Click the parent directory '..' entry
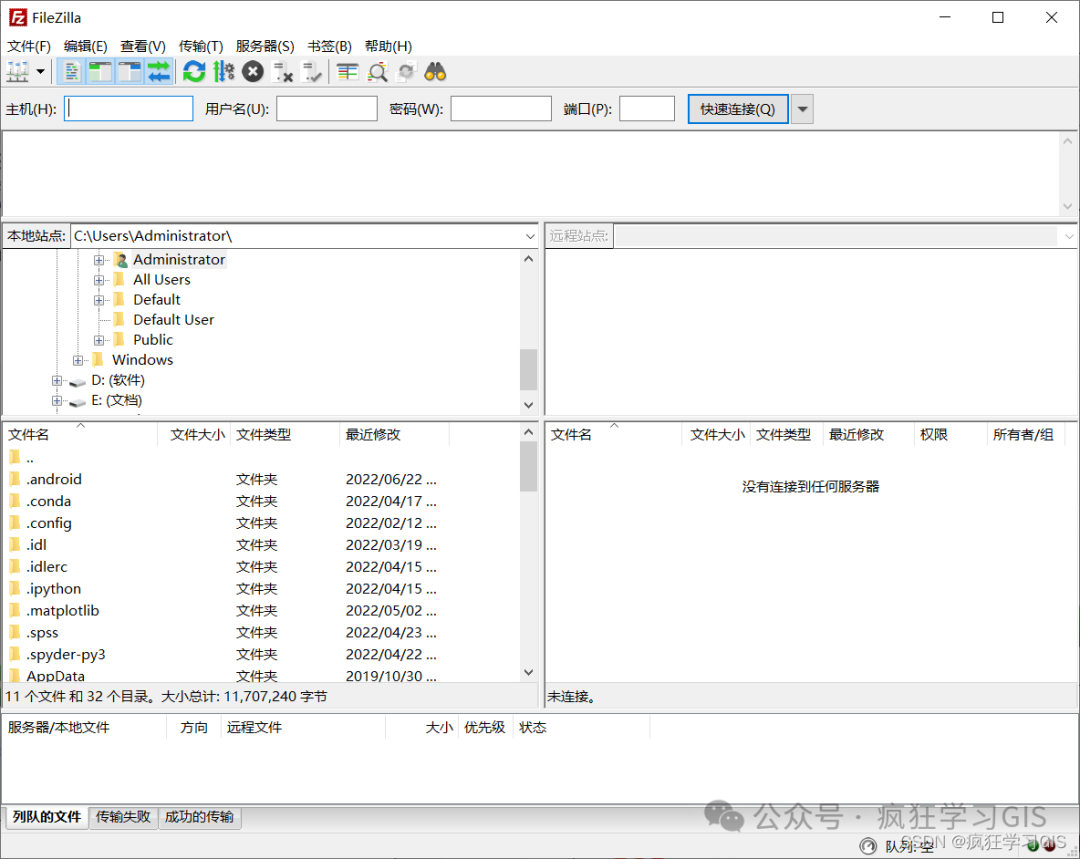 [260, 457]
